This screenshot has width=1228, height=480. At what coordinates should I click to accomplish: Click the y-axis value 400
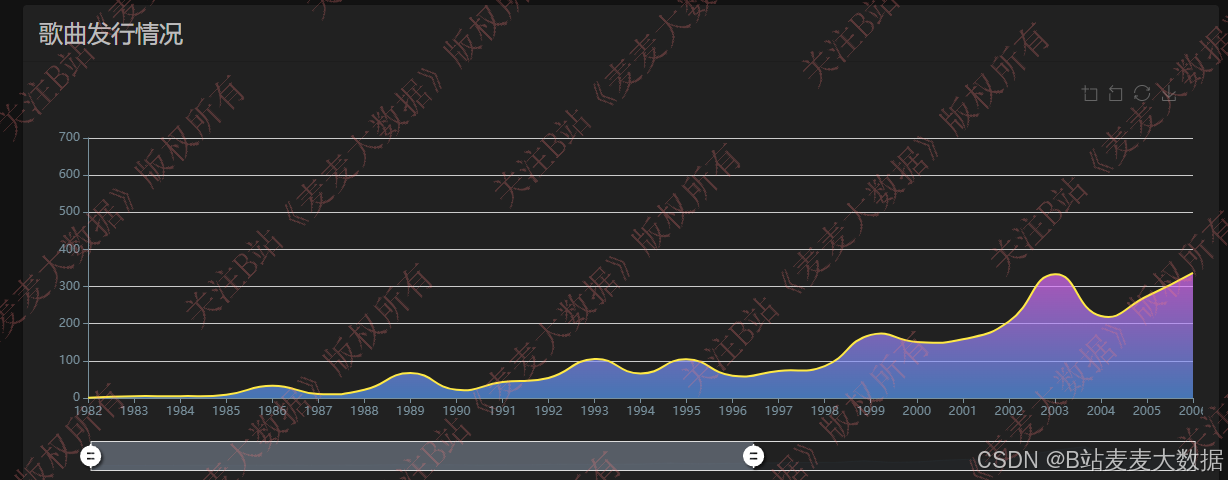[69, 249]
